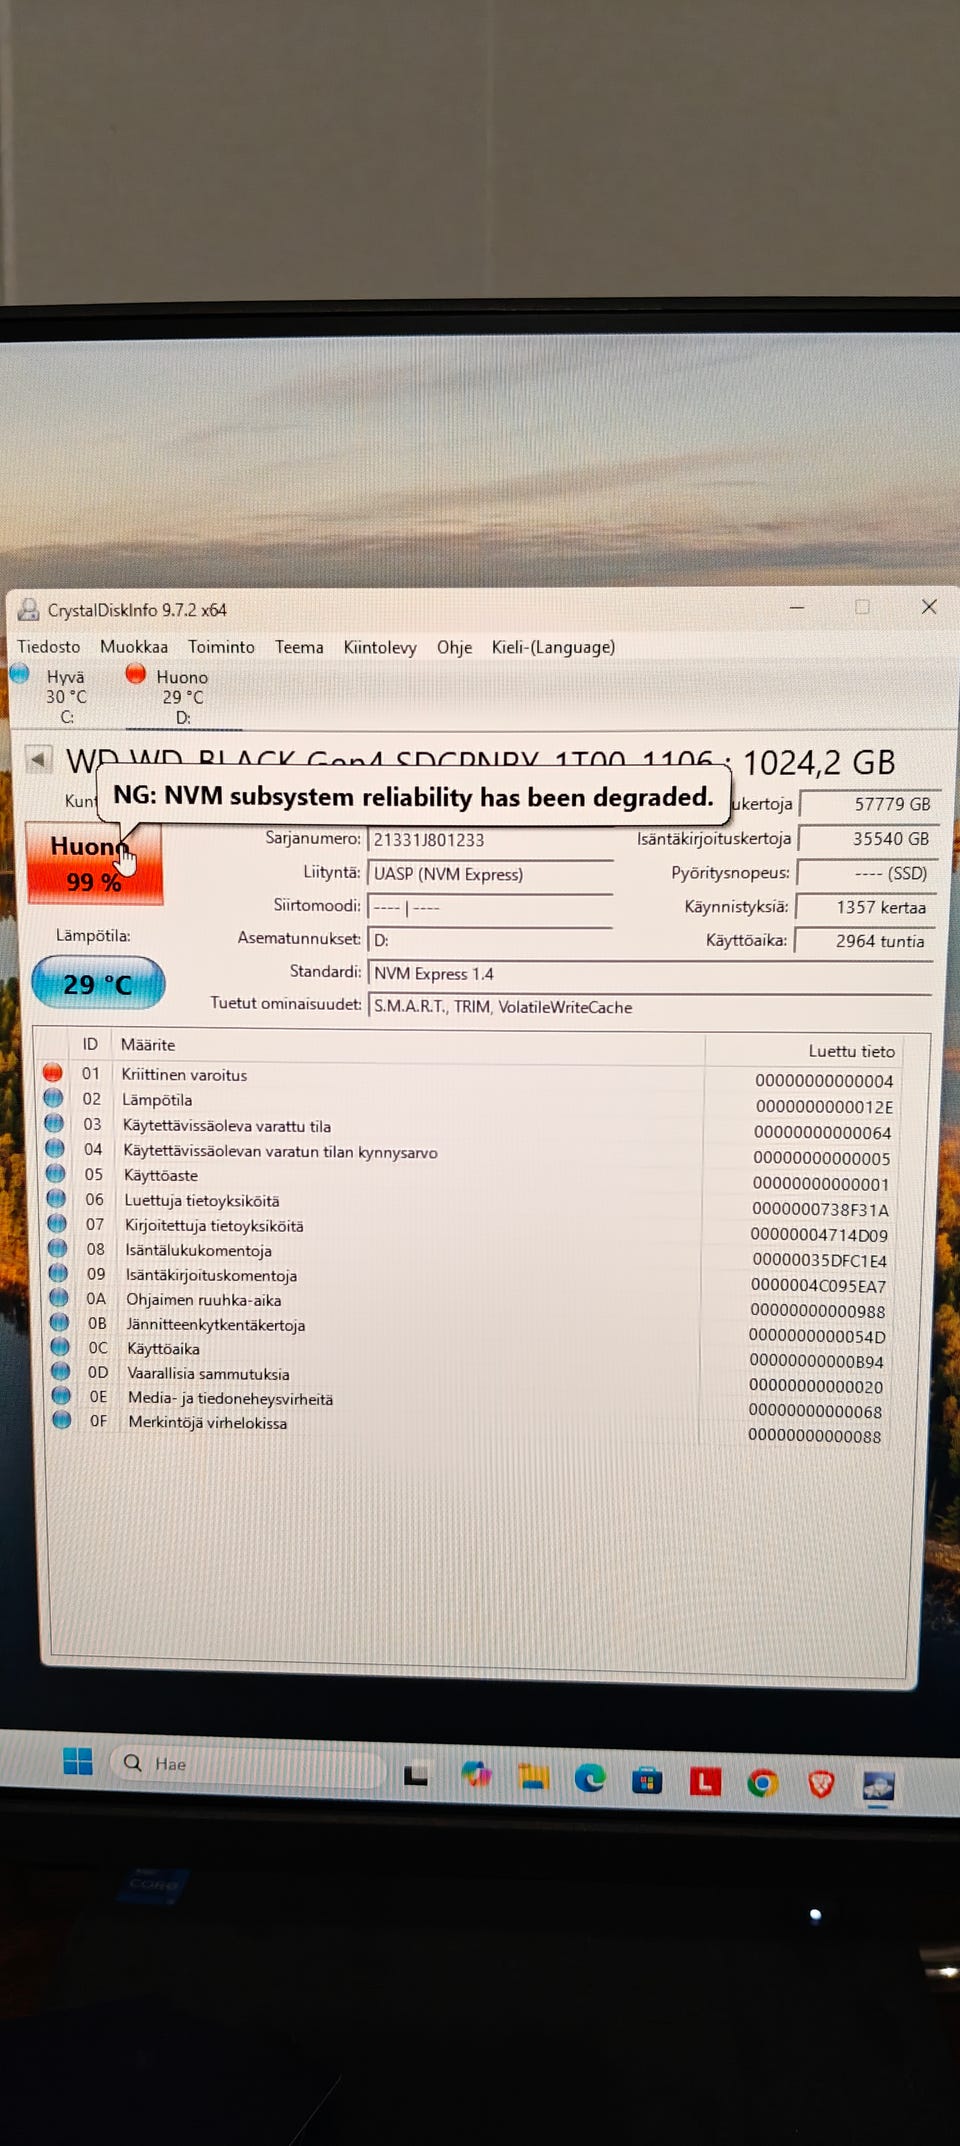
Task: Click the blue status icon for Lämpötila row
Action: pos(54,1098)
